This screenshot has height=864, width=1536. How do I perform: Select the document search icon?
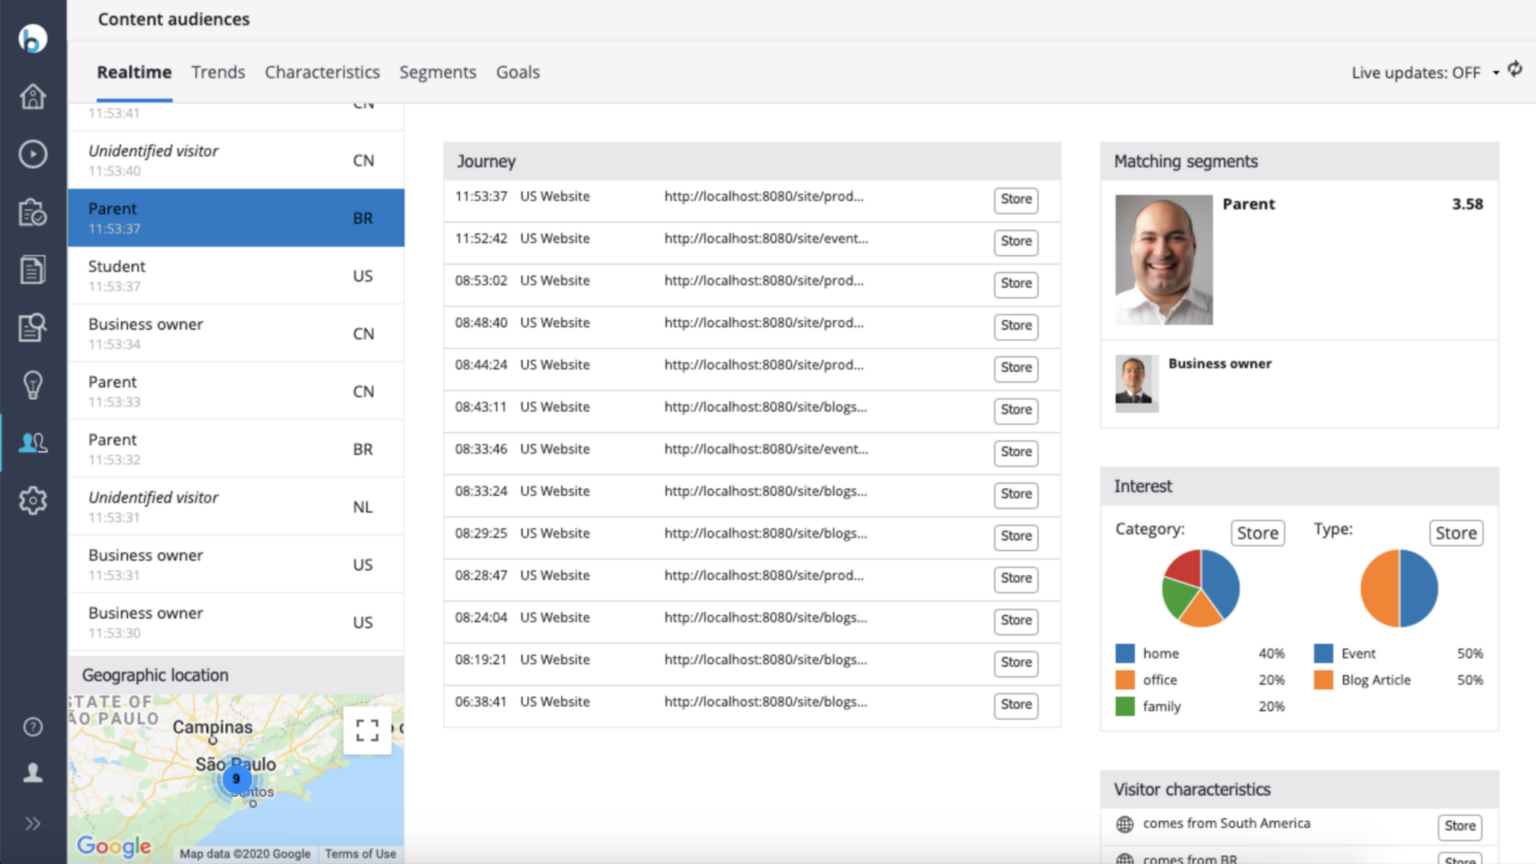(x=33, y=327)
